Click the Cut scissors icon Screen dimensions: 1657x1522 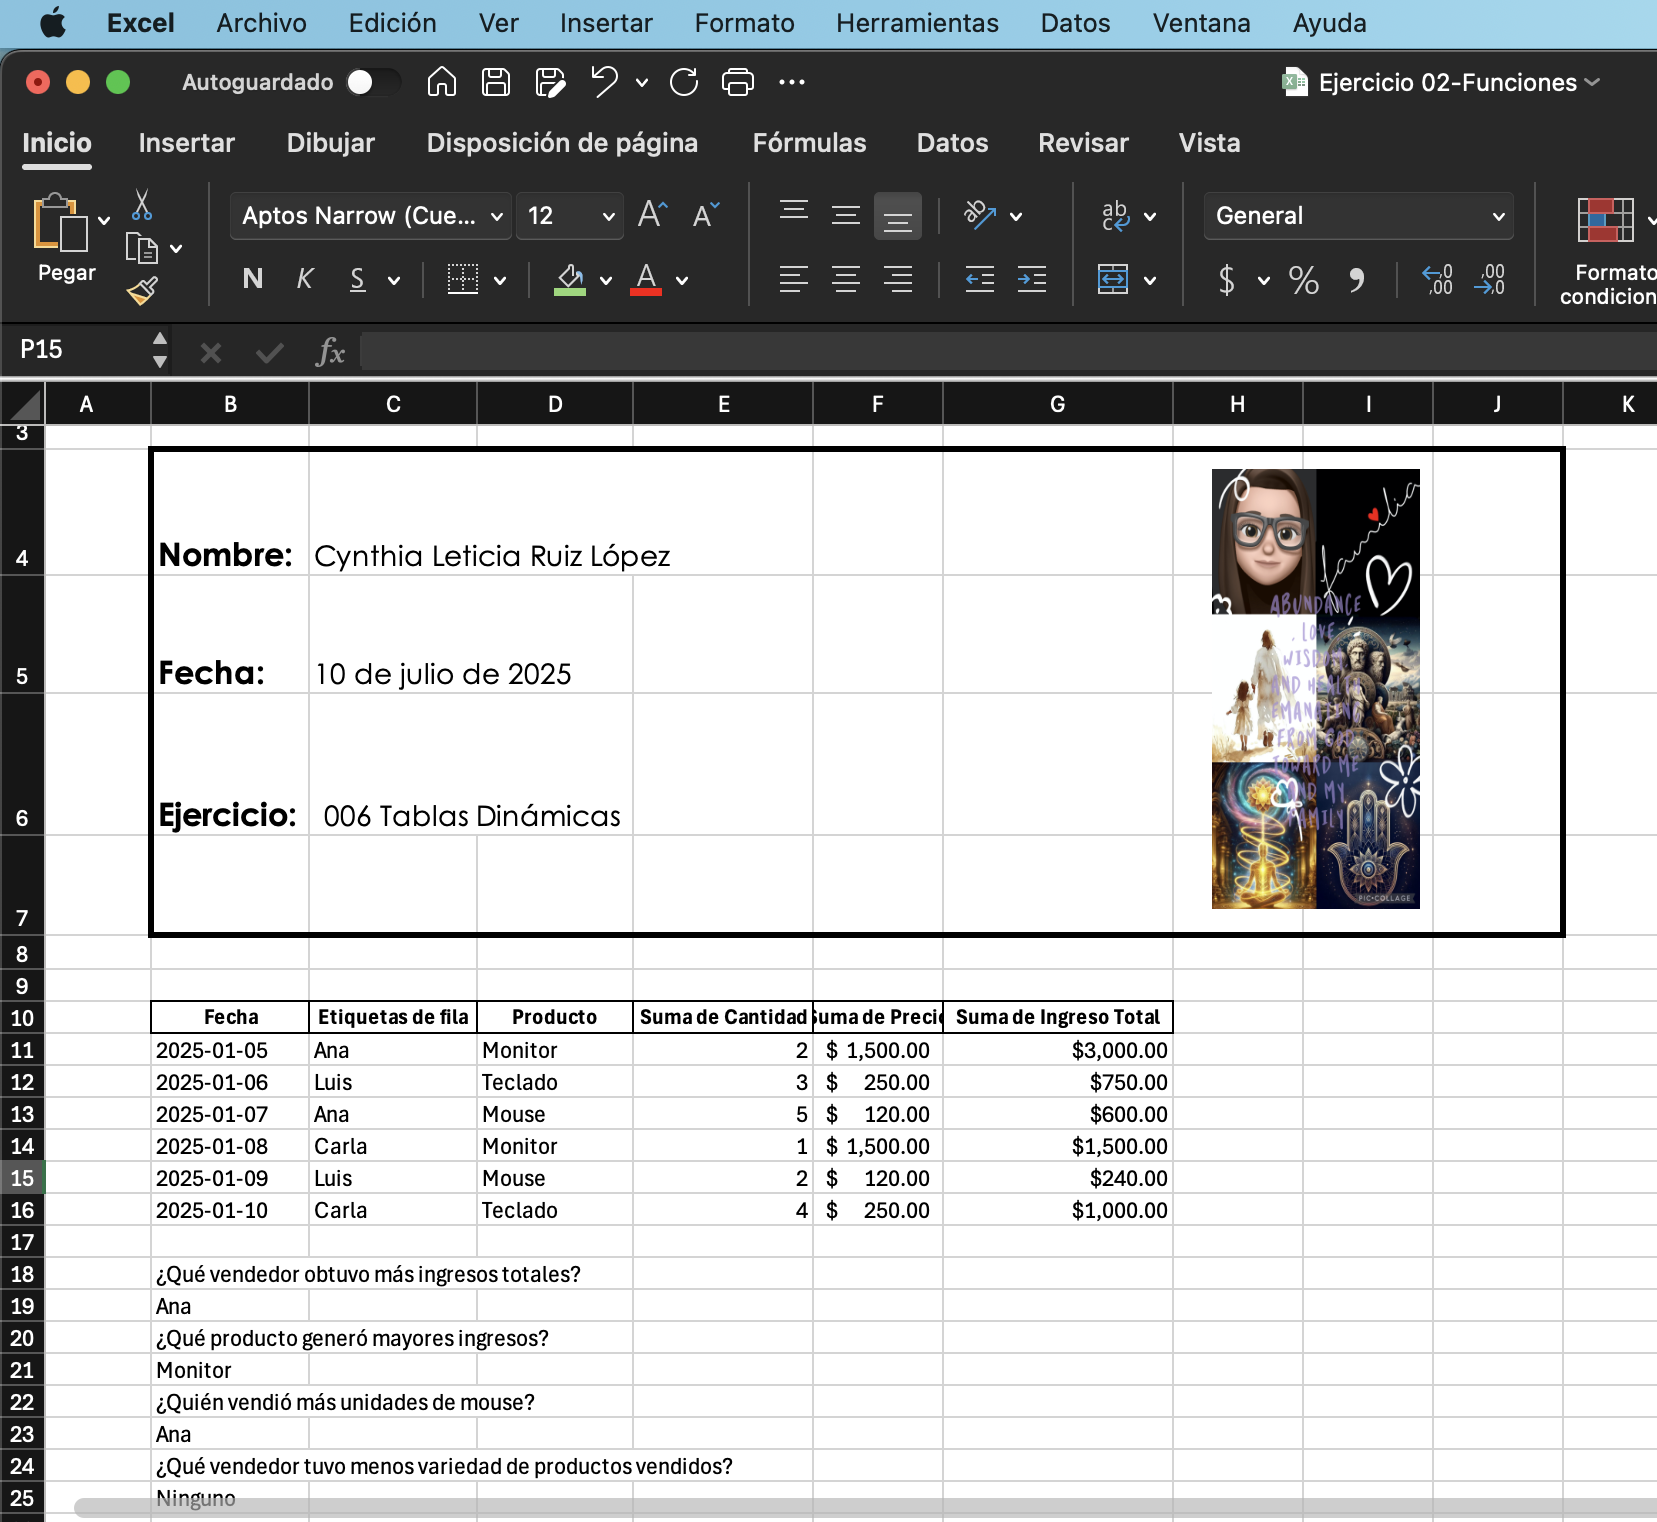[x=142, y=205]
